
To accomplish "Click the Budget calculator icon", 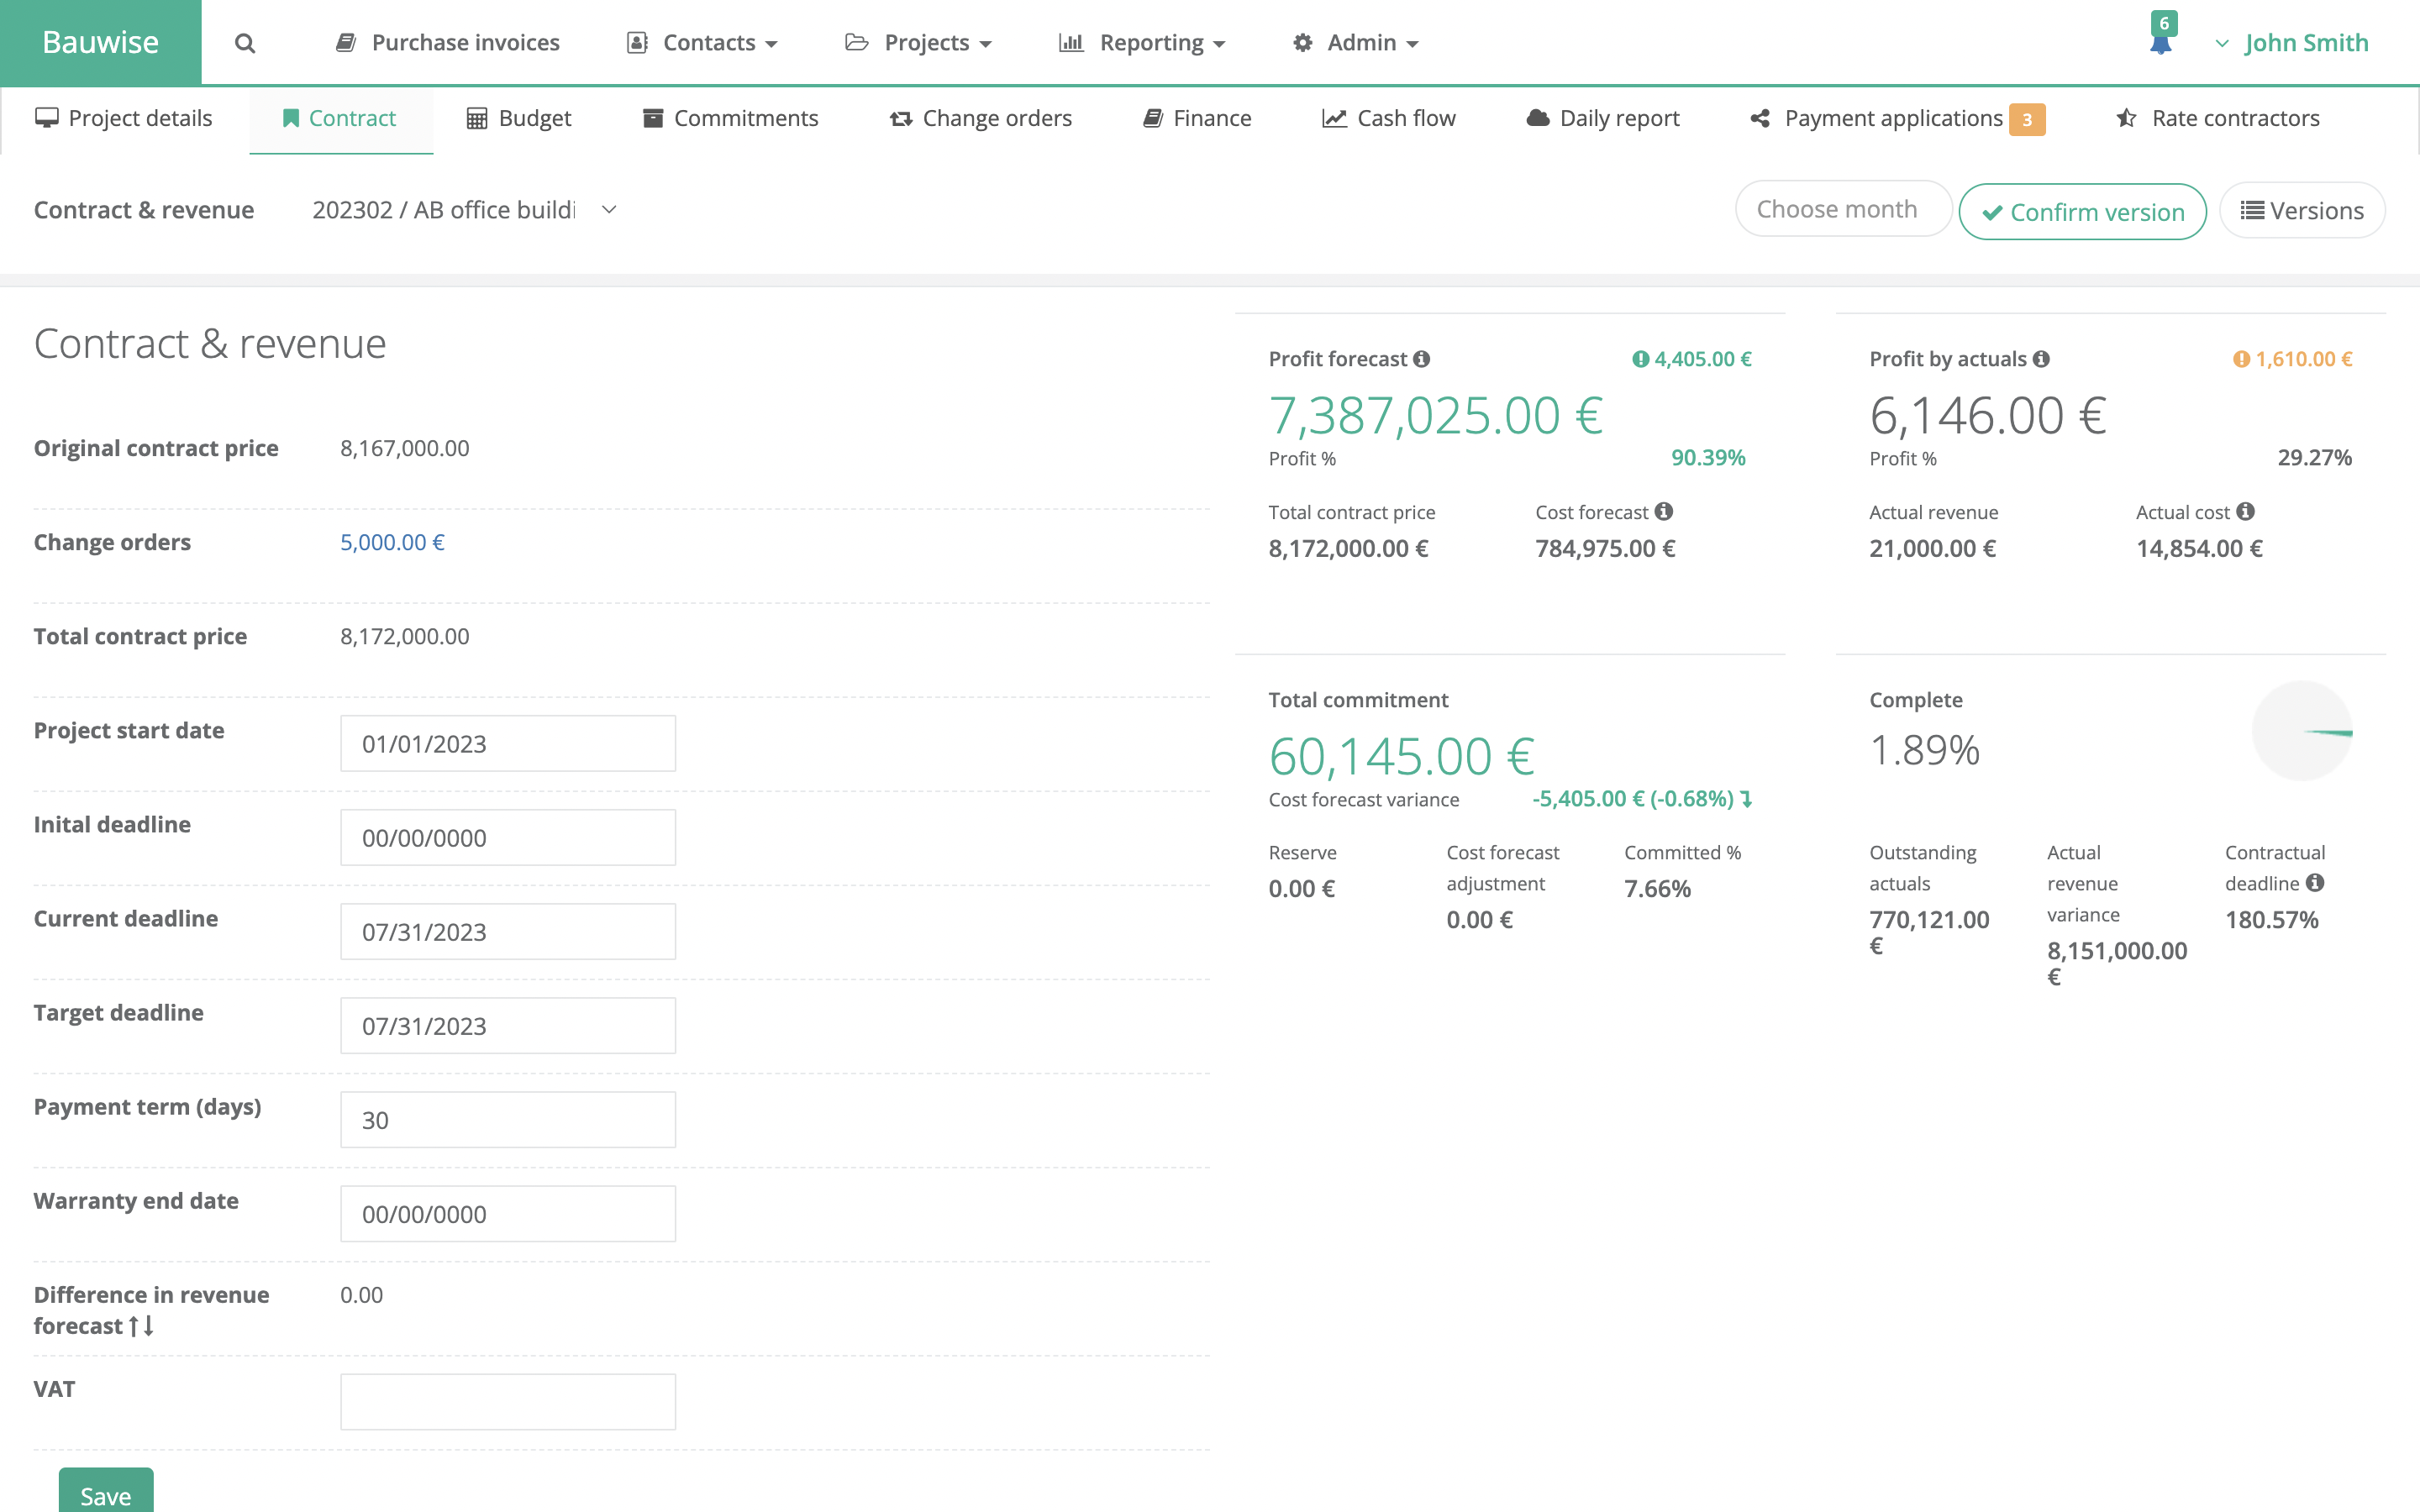I will [477, 118].
